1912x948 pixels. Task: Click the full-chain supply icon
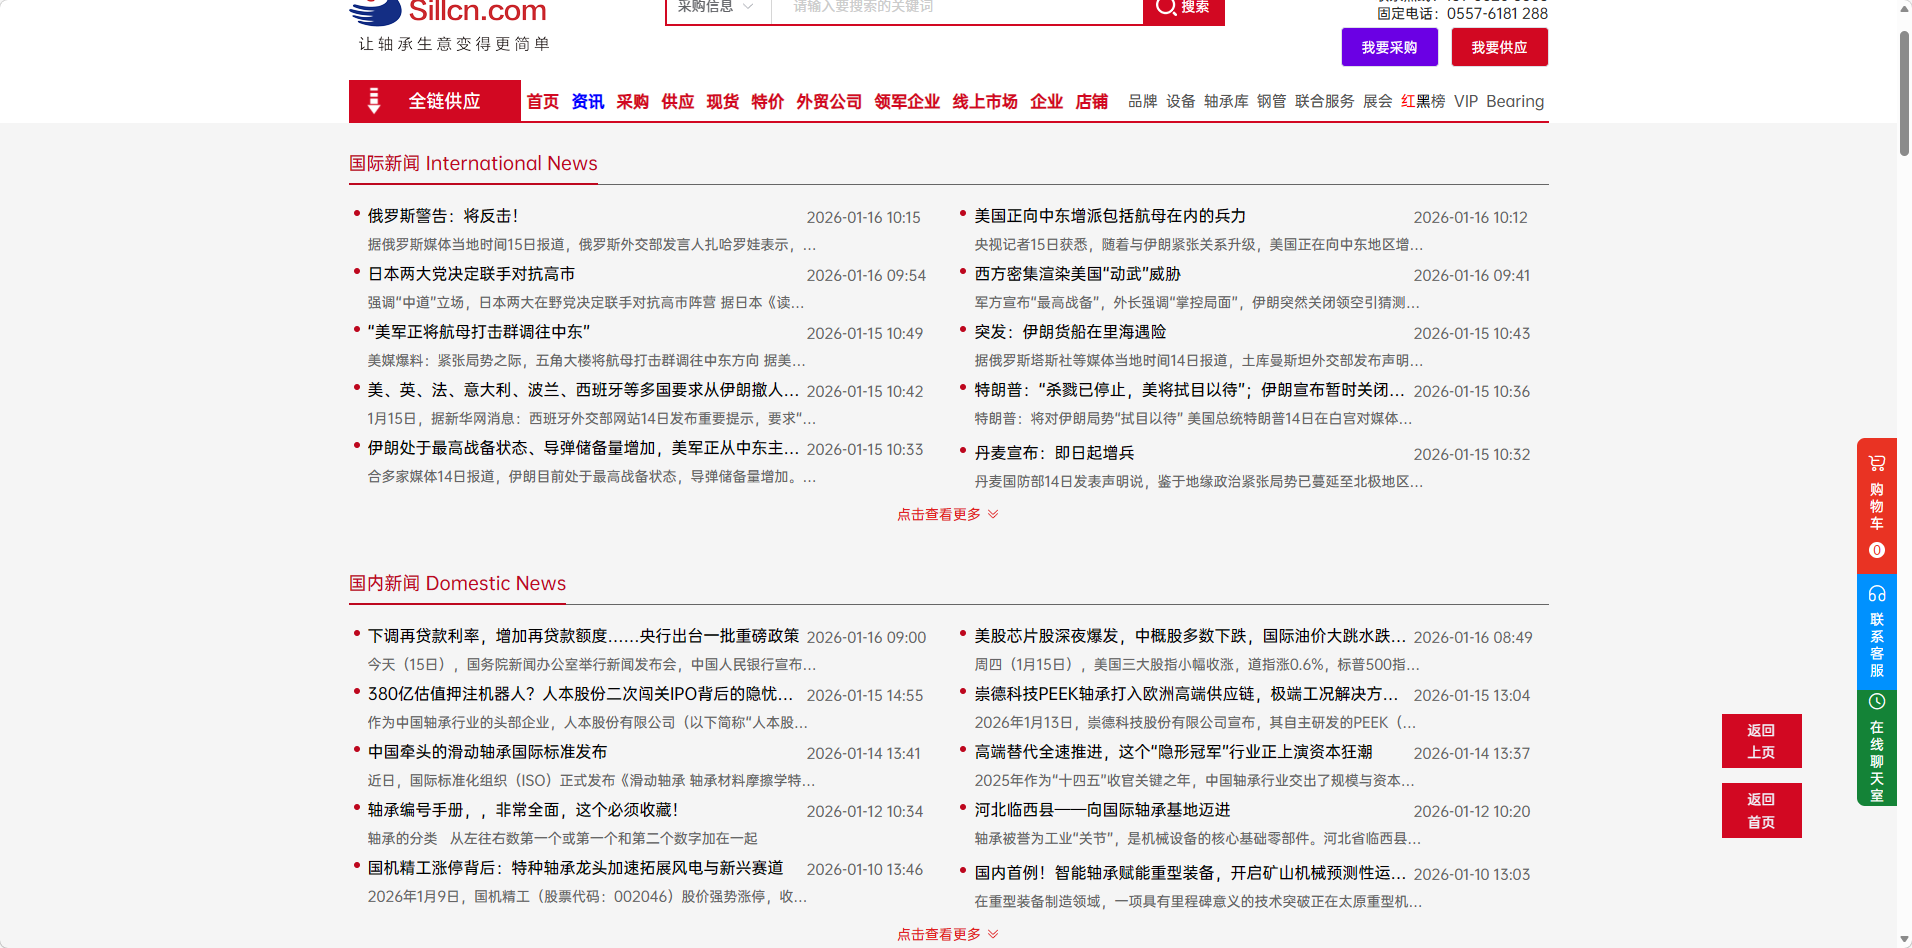pos(374,101)
